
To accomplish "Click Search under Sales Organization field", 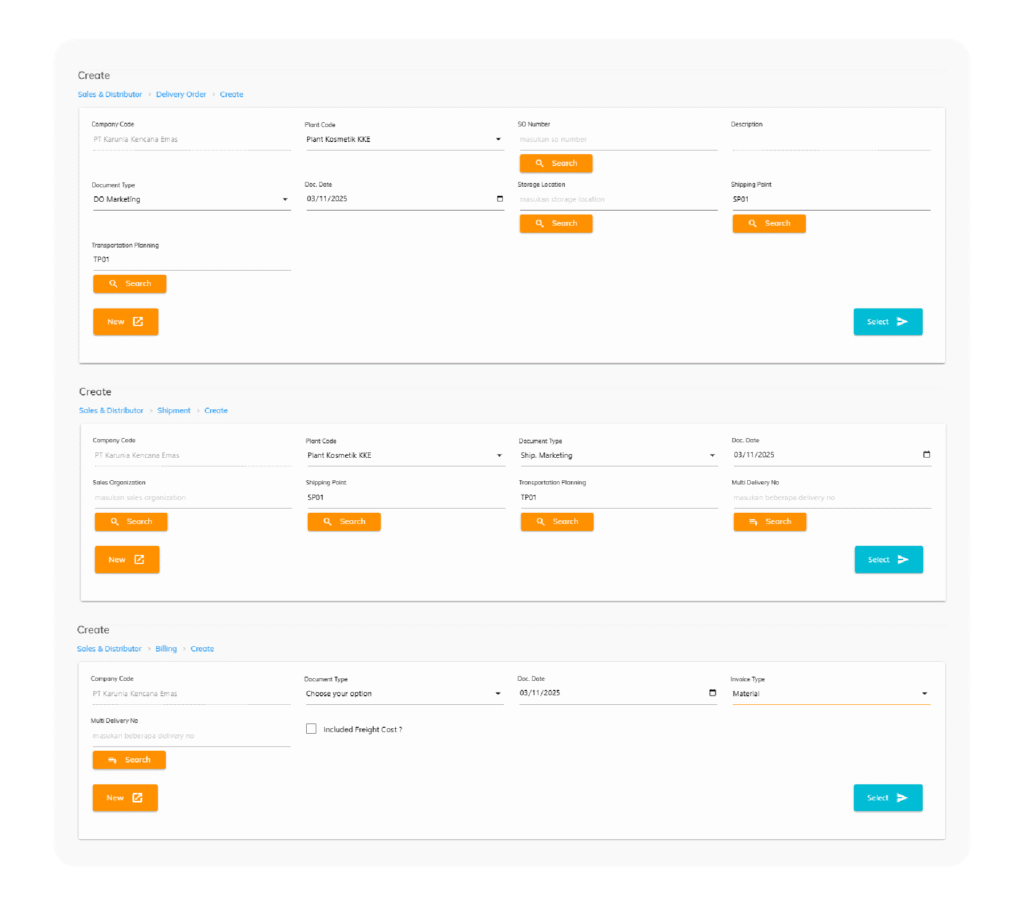I will 131,521.
